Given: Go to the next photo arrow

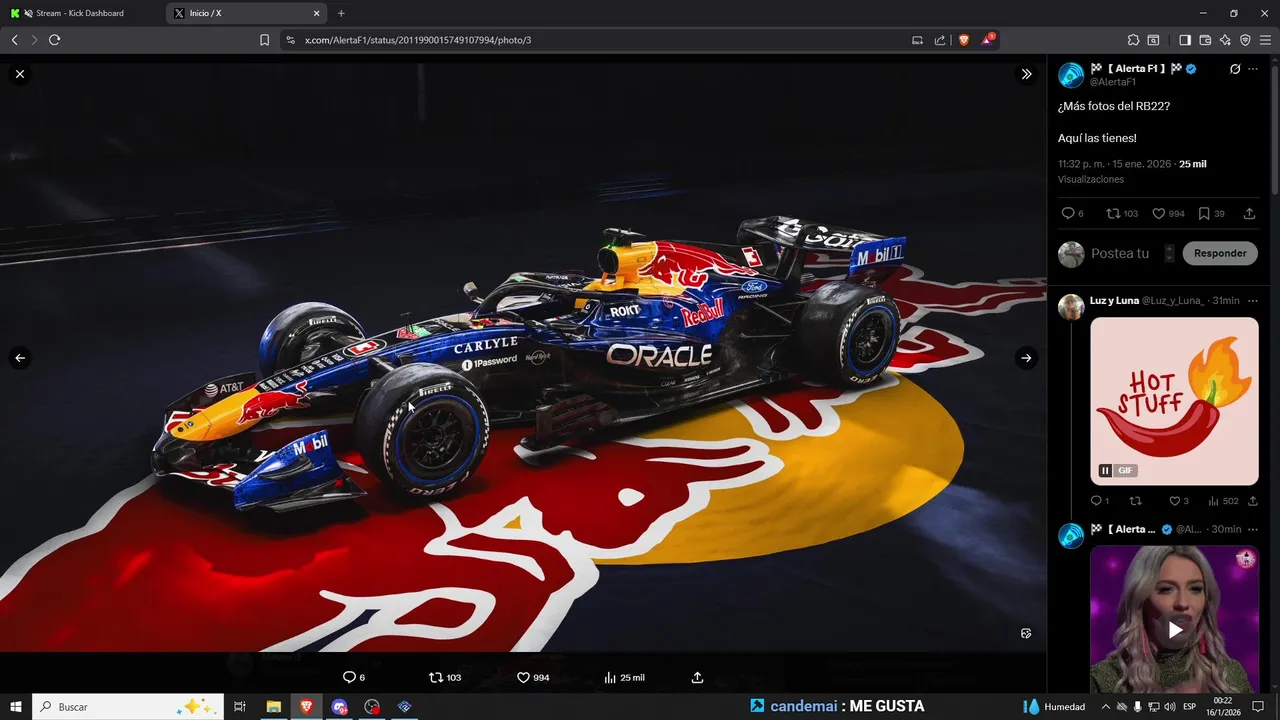Looking at the screenshot, I should click(x=1026, y=358).
